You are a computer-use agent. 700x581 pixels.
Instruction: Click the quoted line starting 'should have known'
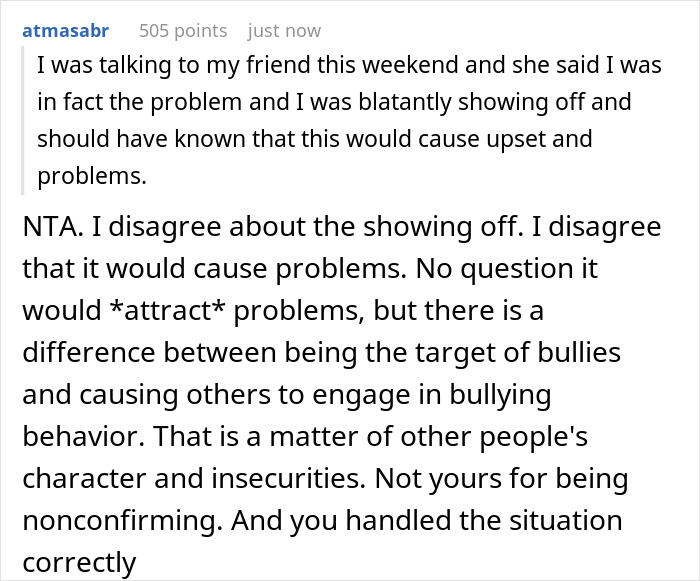pos(315,138)
